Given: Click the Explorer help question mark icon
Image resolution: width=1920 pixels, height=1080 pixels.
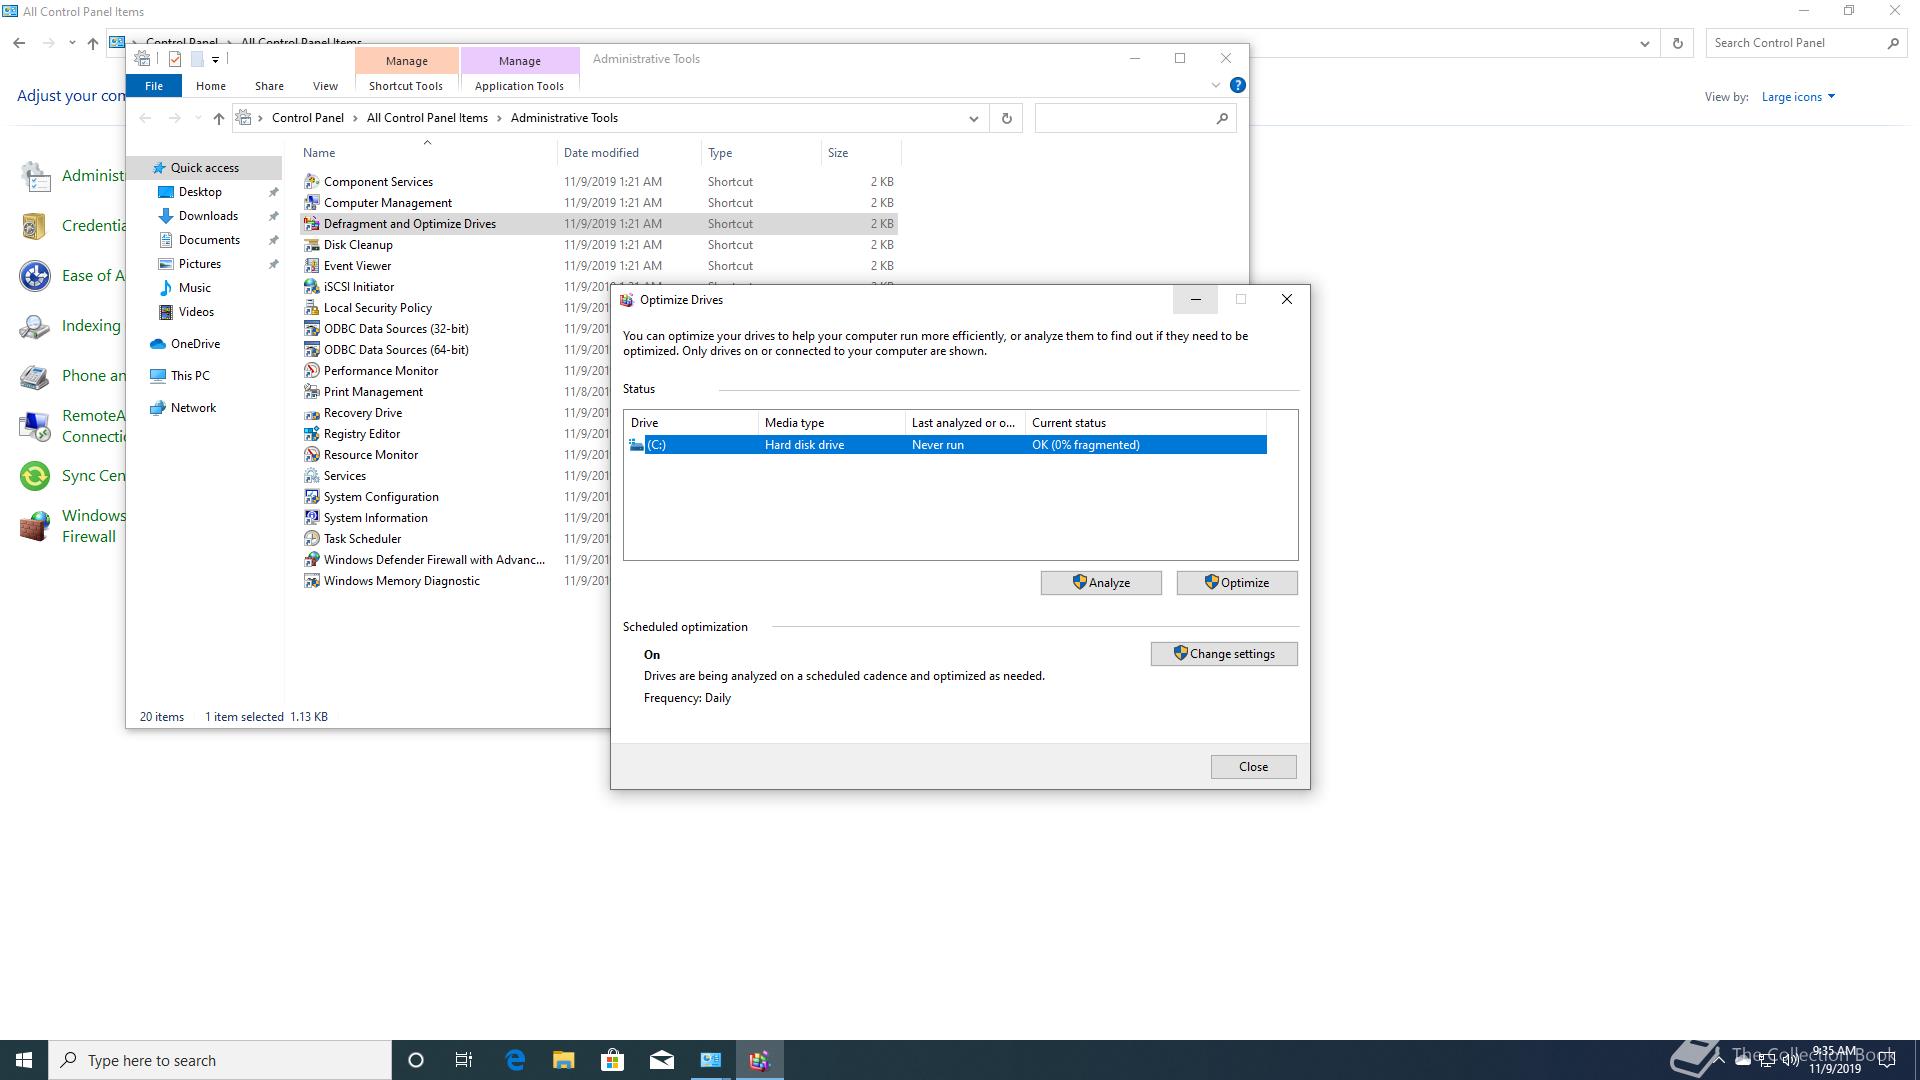Looking at the screenshot, I should [1237, 86].
